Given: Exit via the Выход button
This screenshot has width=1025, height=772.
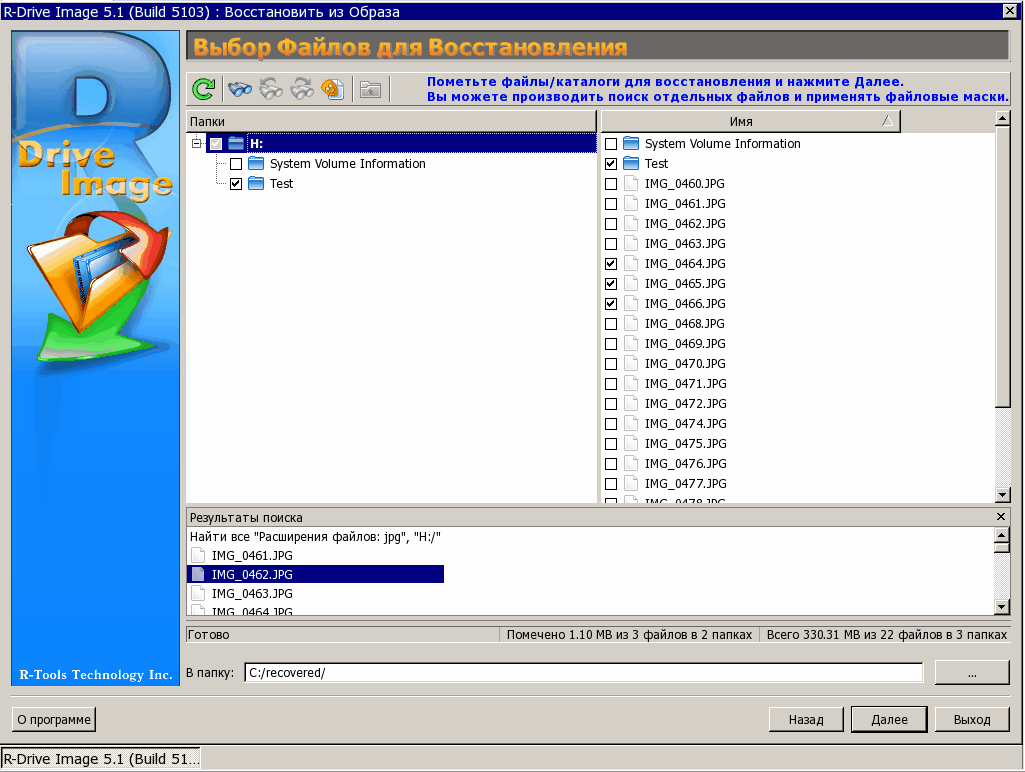Looking at the screenshot, I should [x=972, y=720].
